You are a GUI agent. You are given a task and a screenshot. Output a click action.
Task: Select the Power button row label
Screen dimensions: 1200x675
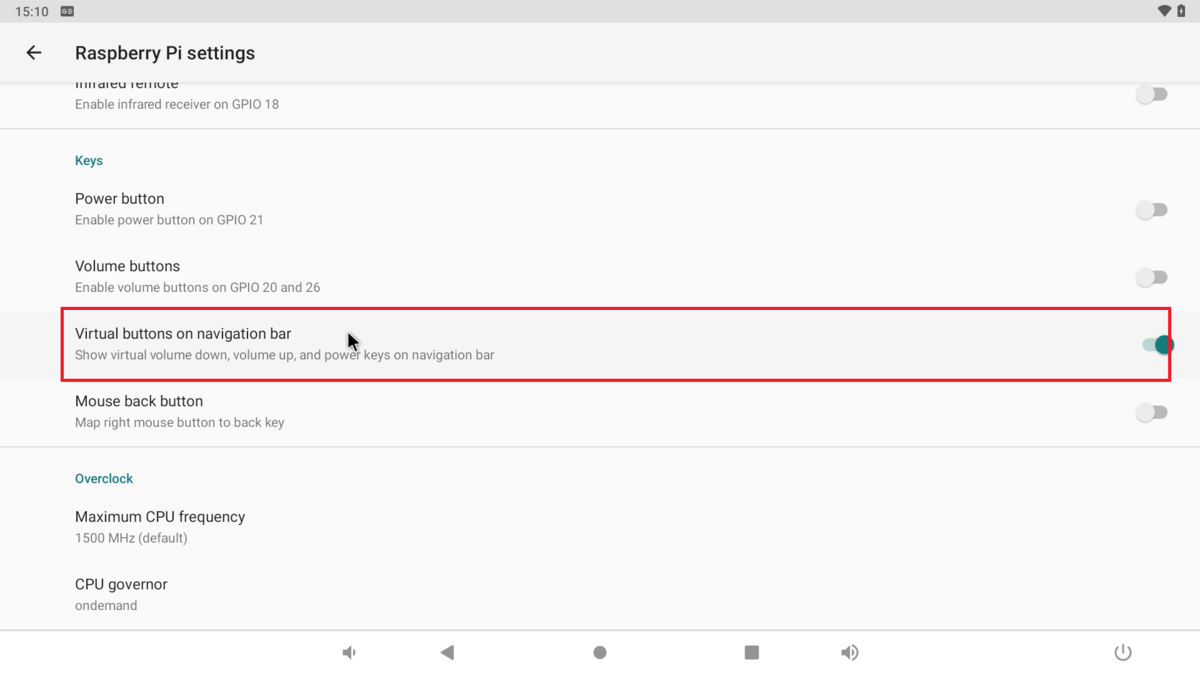120,199
